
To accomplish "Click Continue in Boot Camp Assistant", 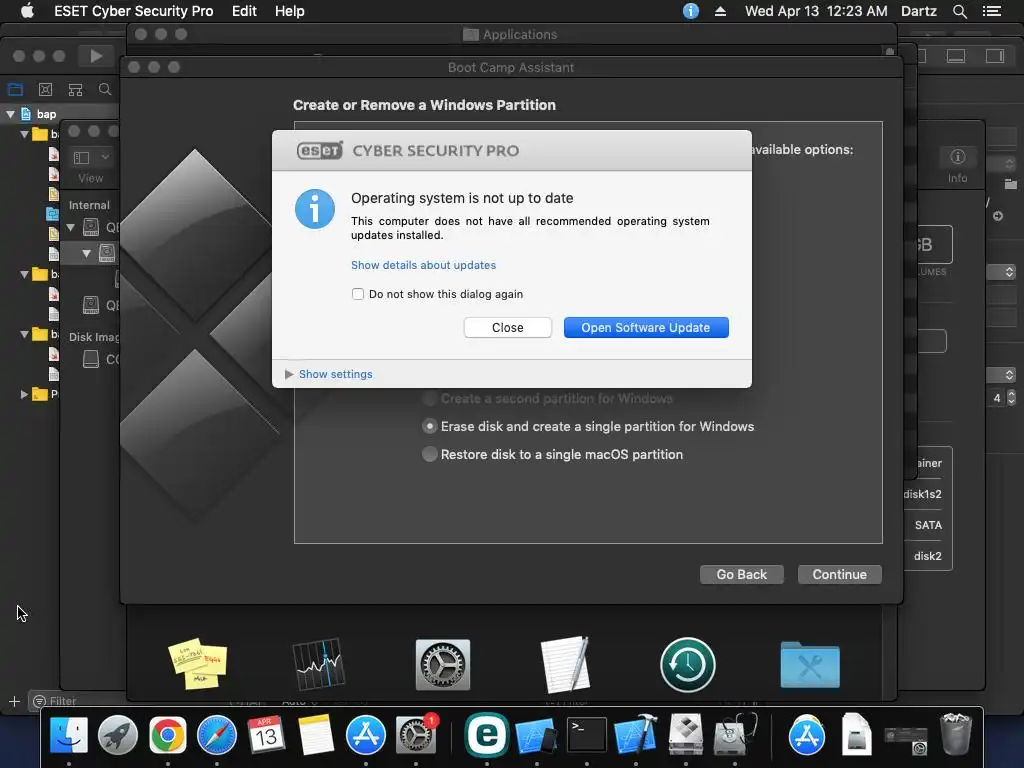I will (x=840, y=574).
